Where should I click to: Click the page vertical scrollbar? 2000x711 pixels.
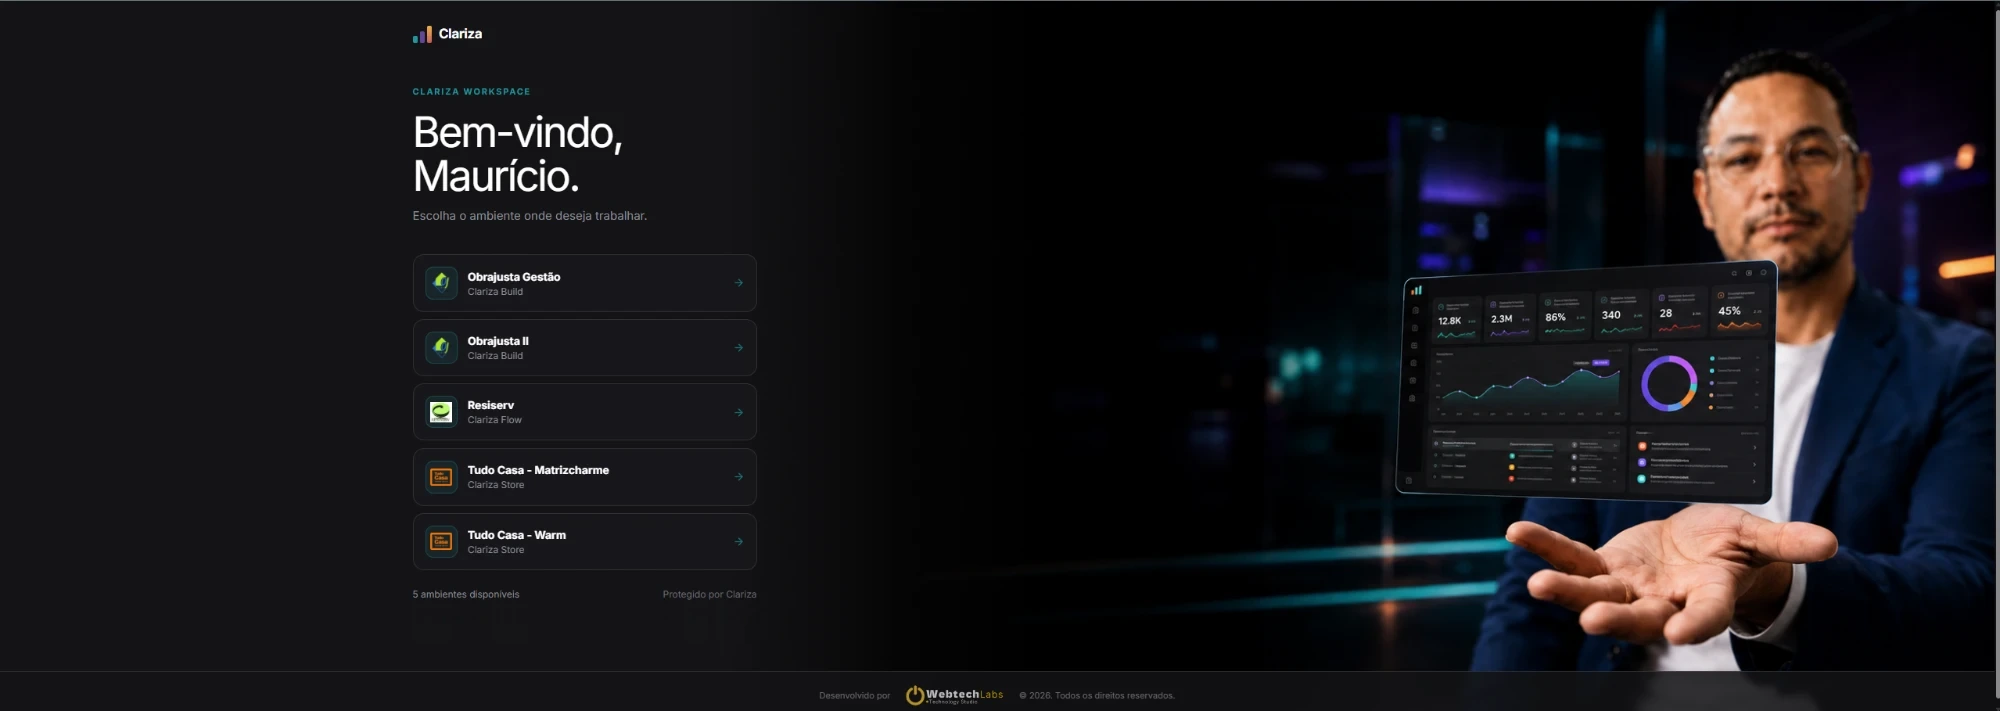coord(1996,355)
